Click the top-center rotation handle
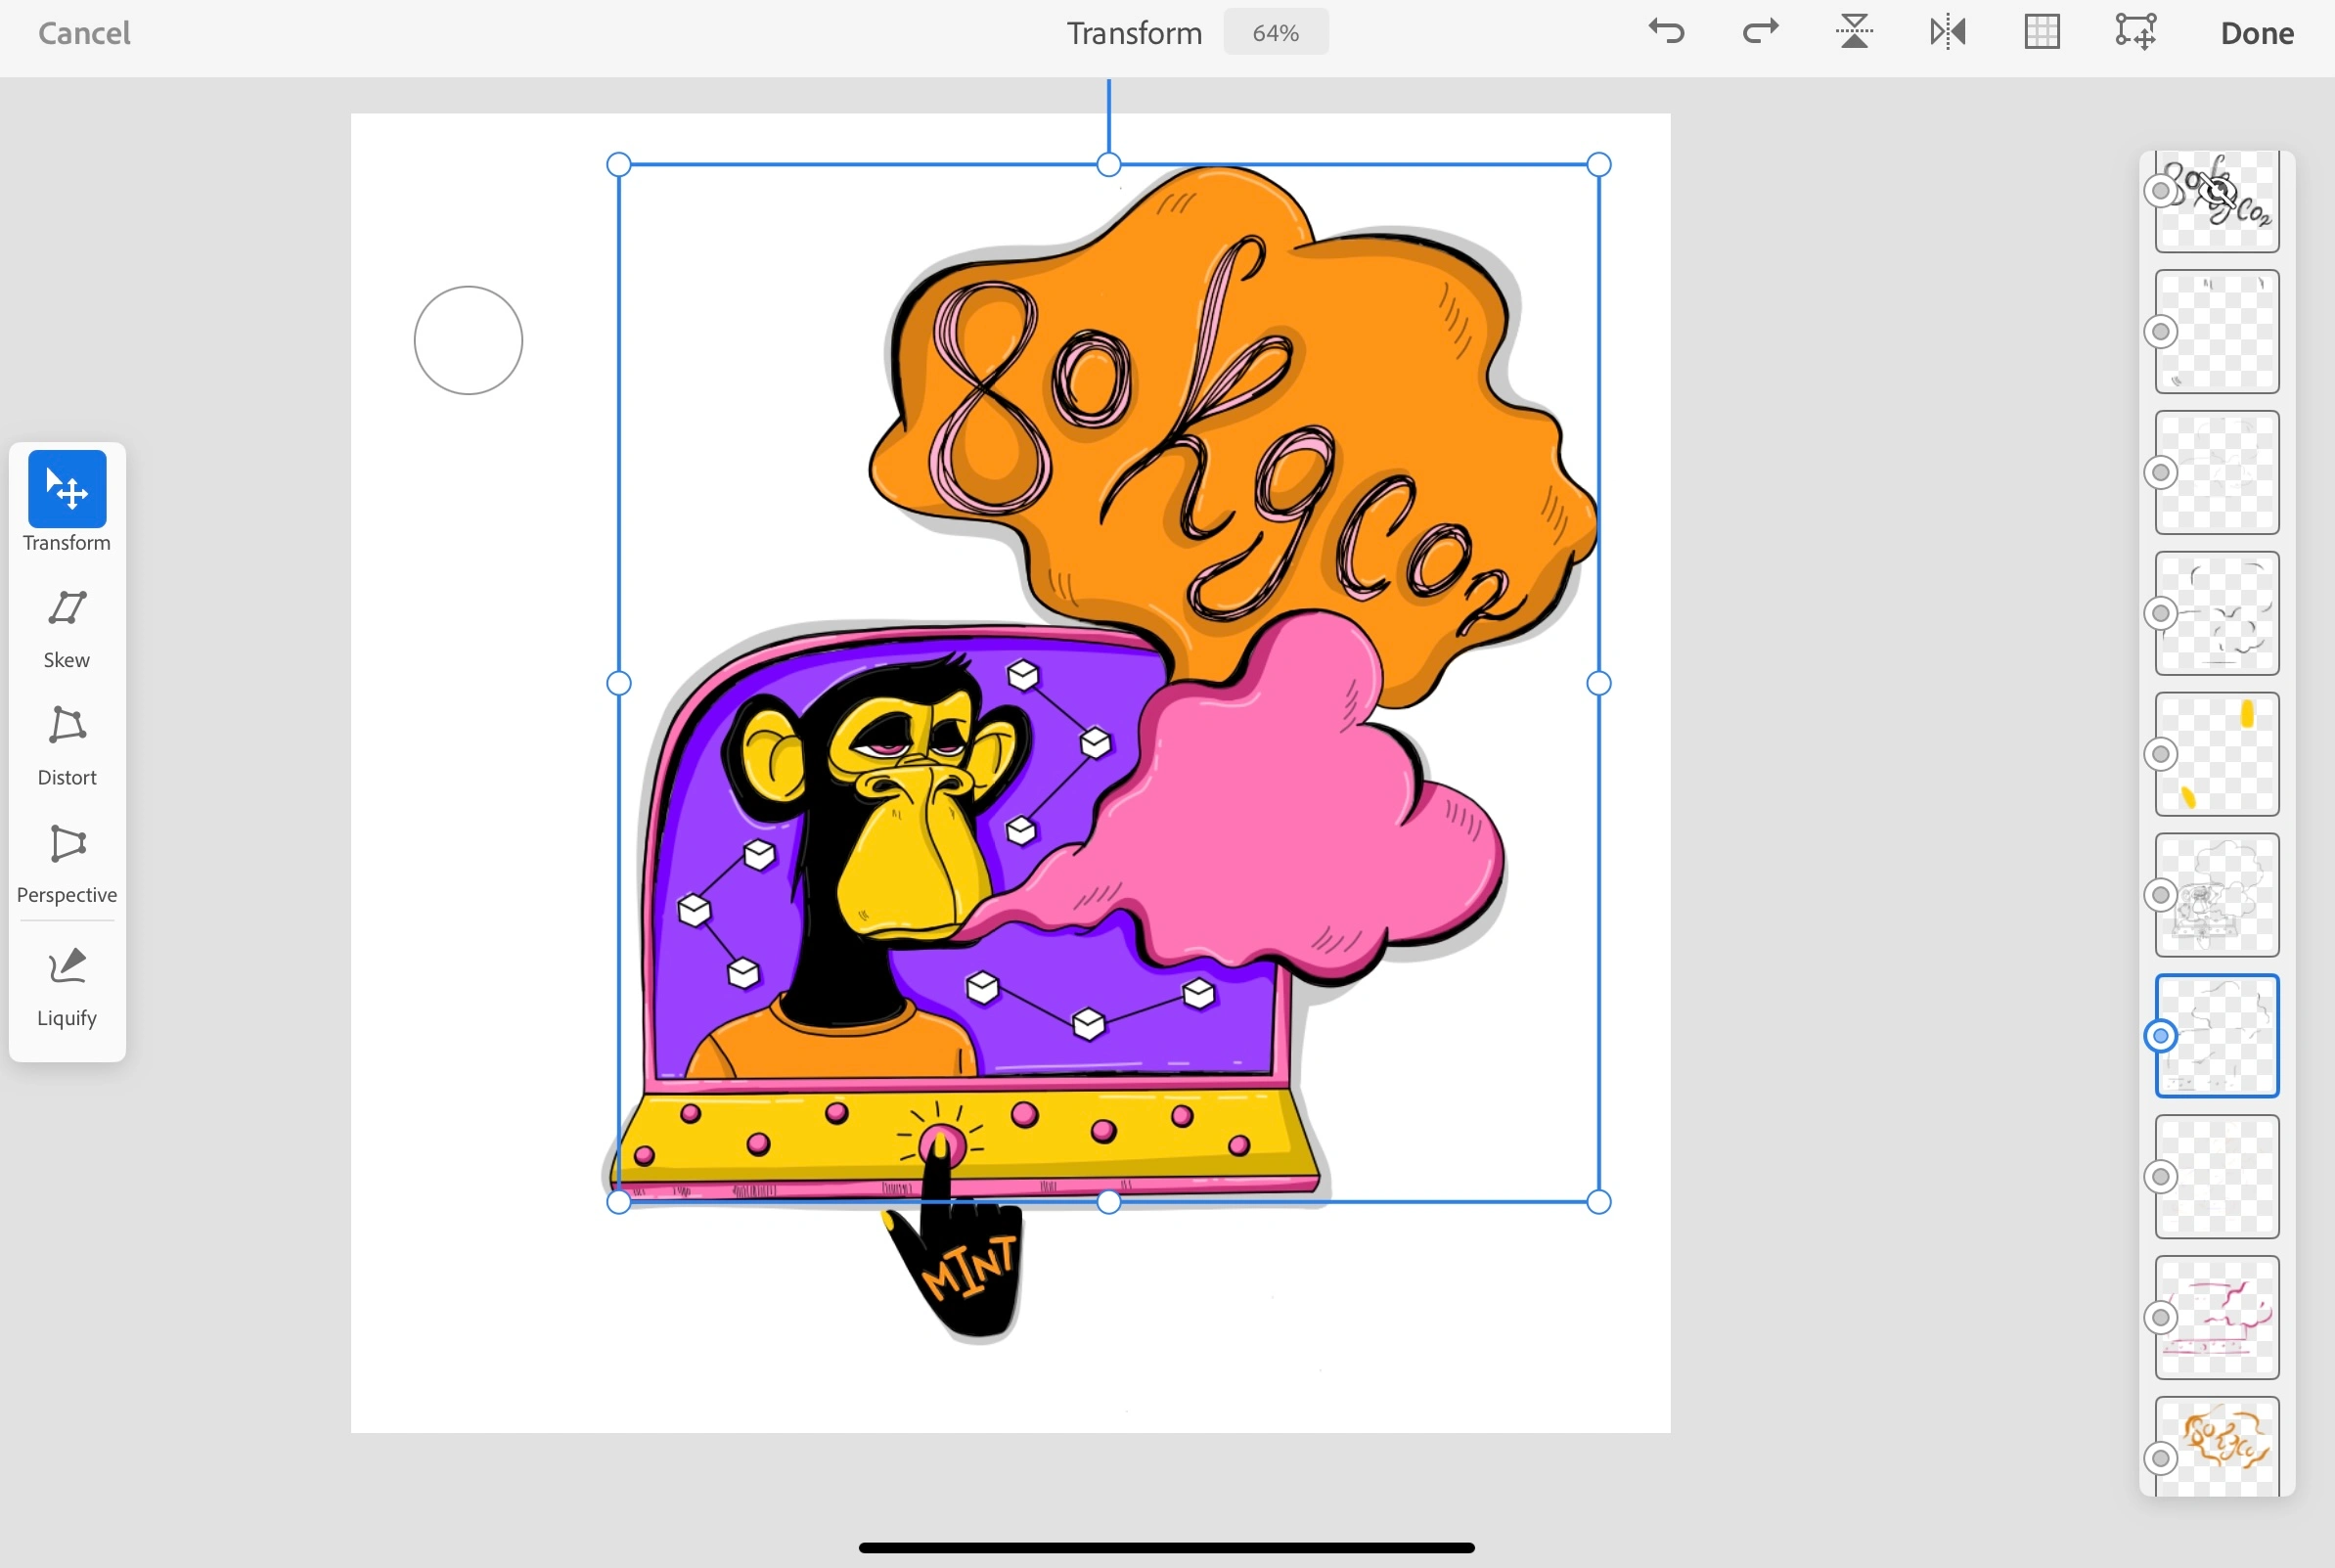The width and height of the screenshot is (2335, 1568). click(1109, 164)
